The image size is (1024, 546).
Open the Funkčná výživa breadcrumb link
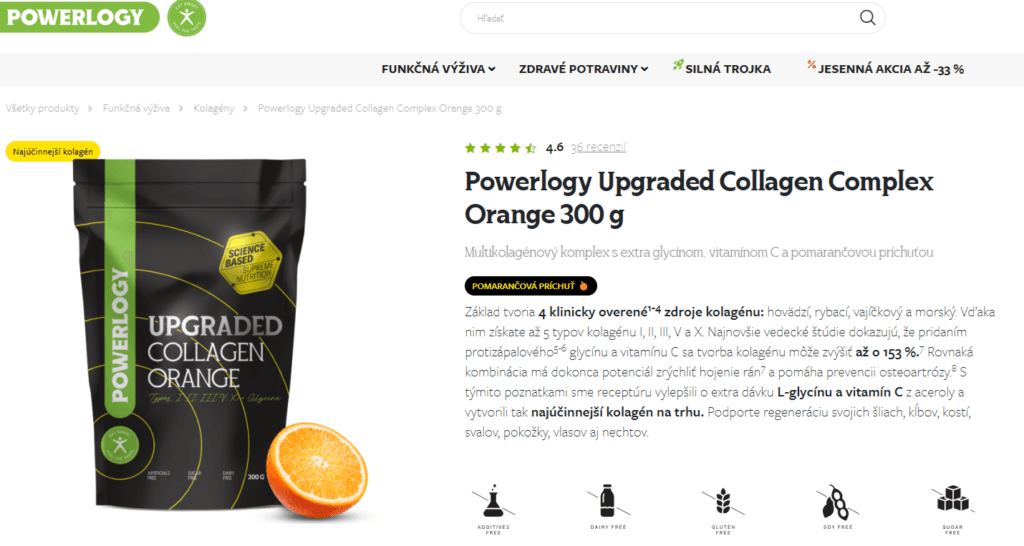(136, 108)
